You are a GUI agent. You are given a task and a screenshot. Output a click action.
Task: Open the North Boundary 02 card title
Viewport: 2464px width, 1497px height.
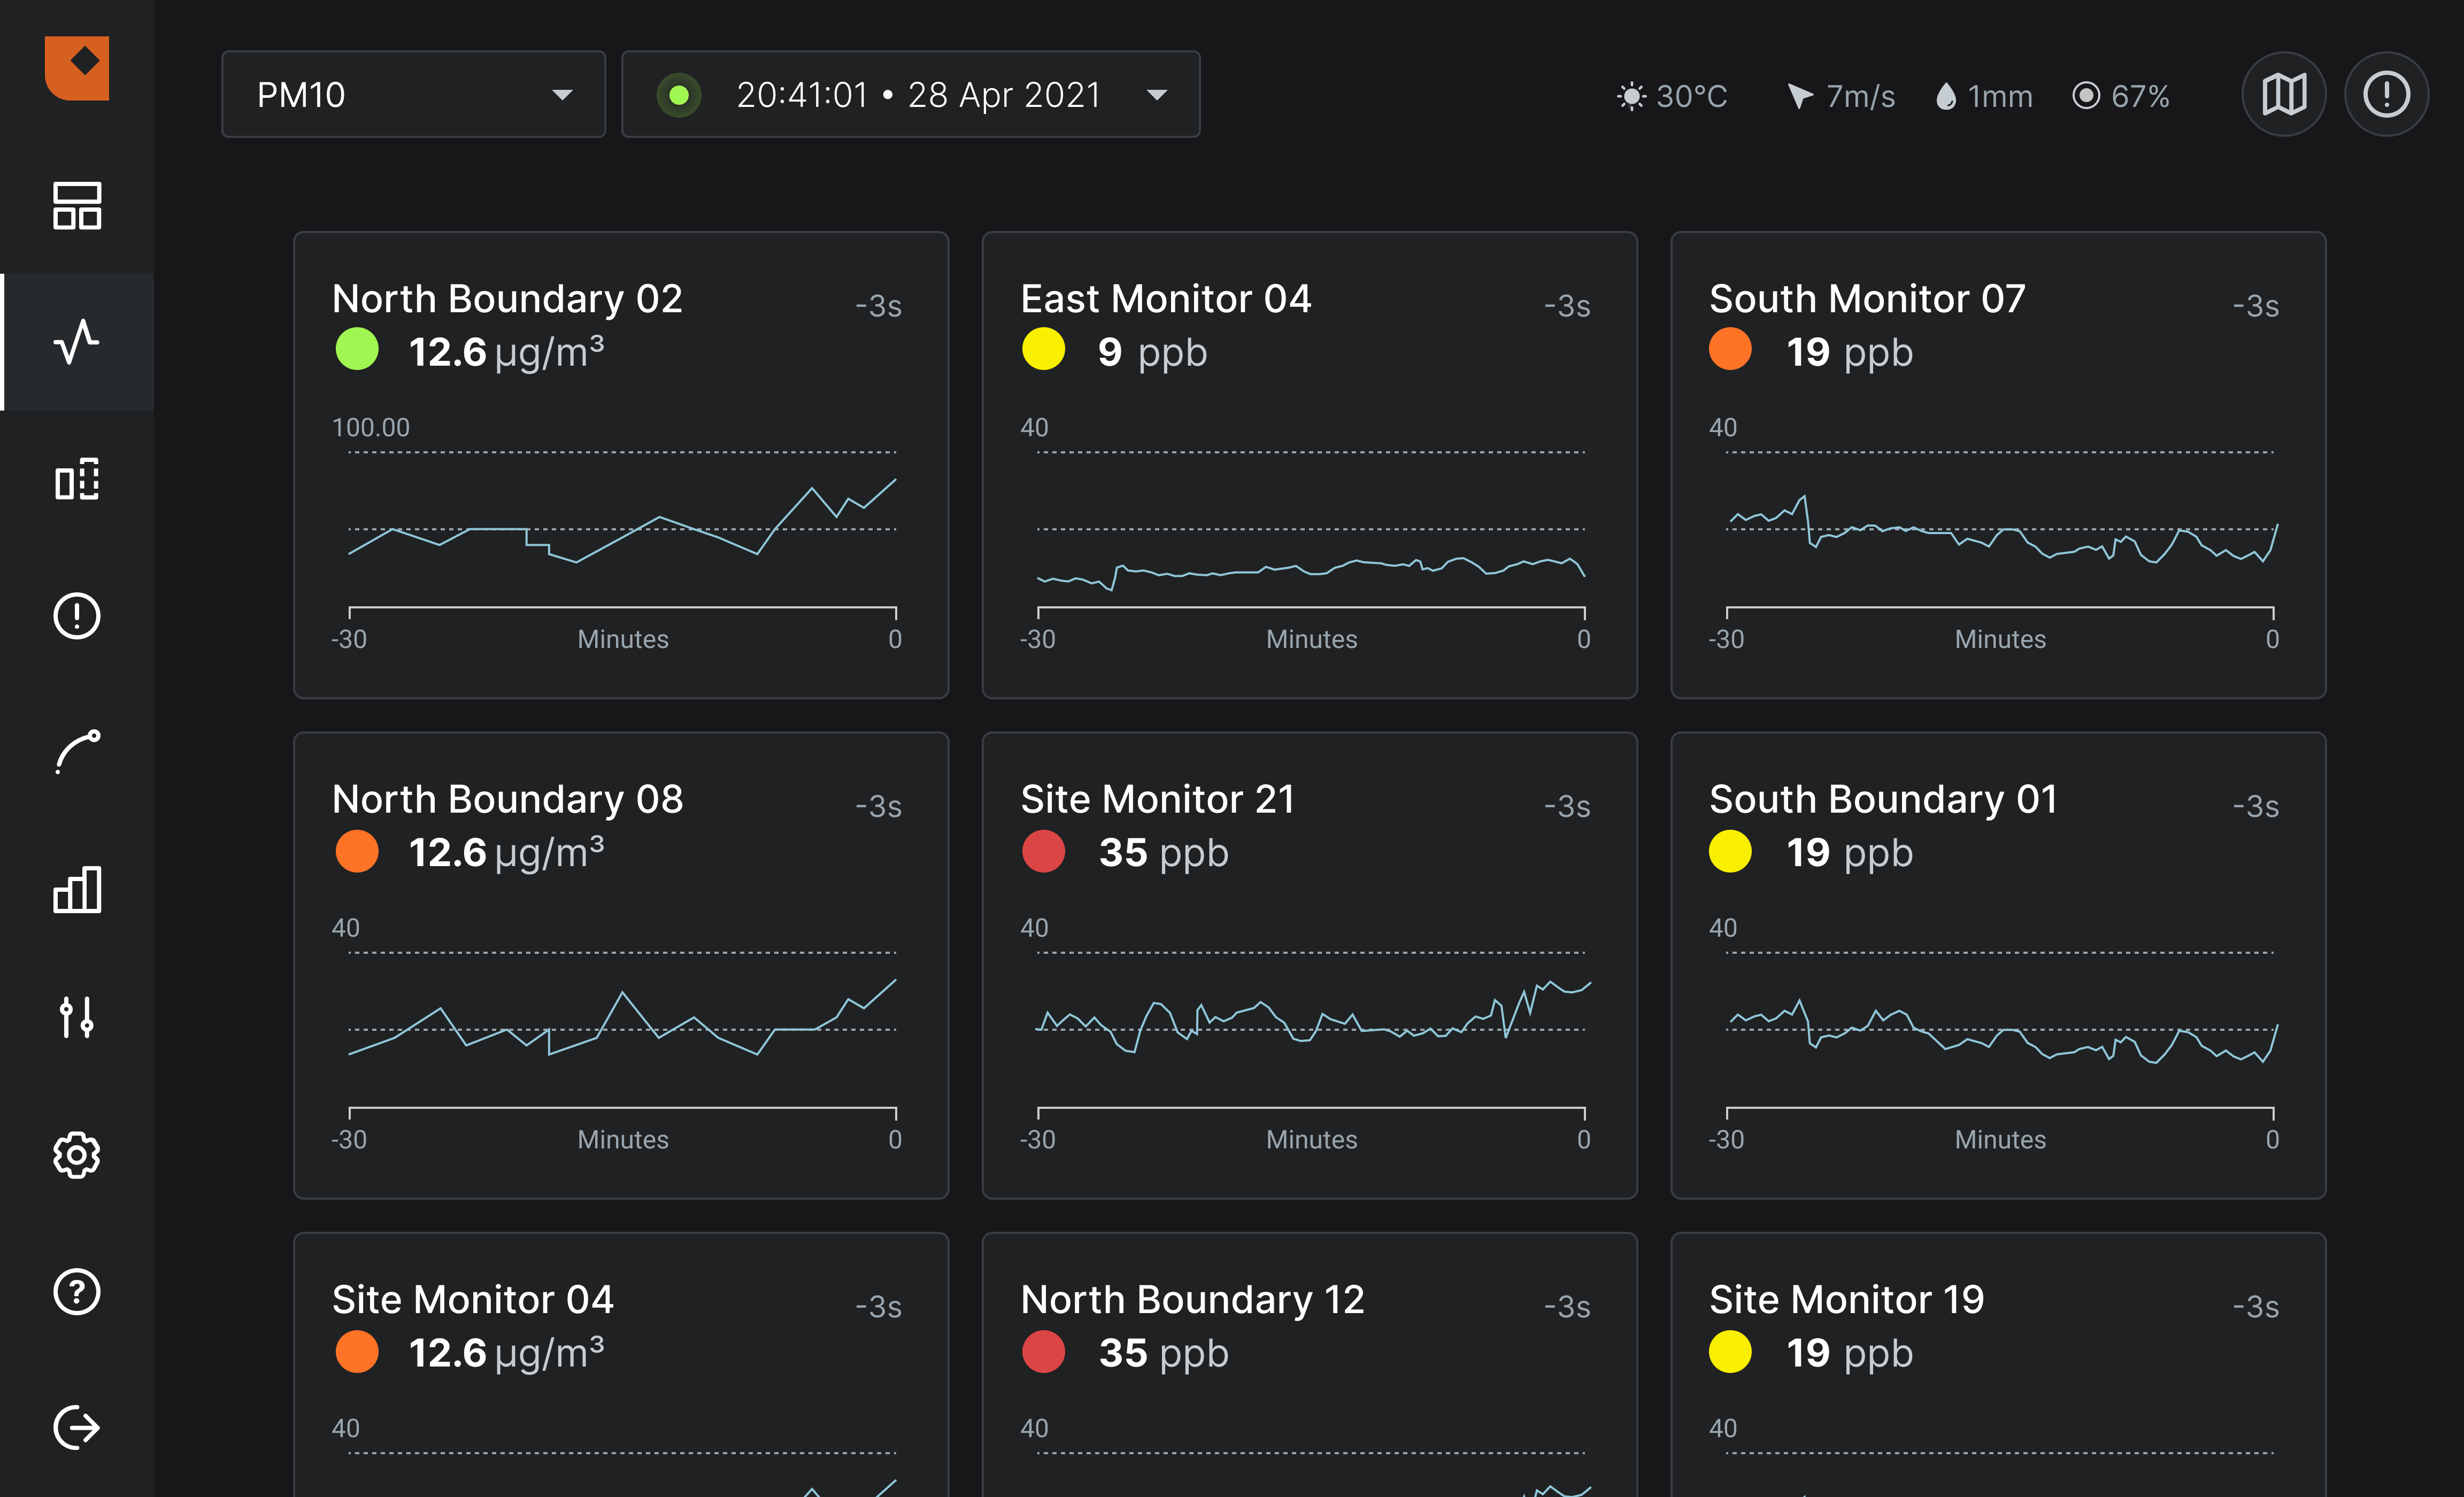507,299
